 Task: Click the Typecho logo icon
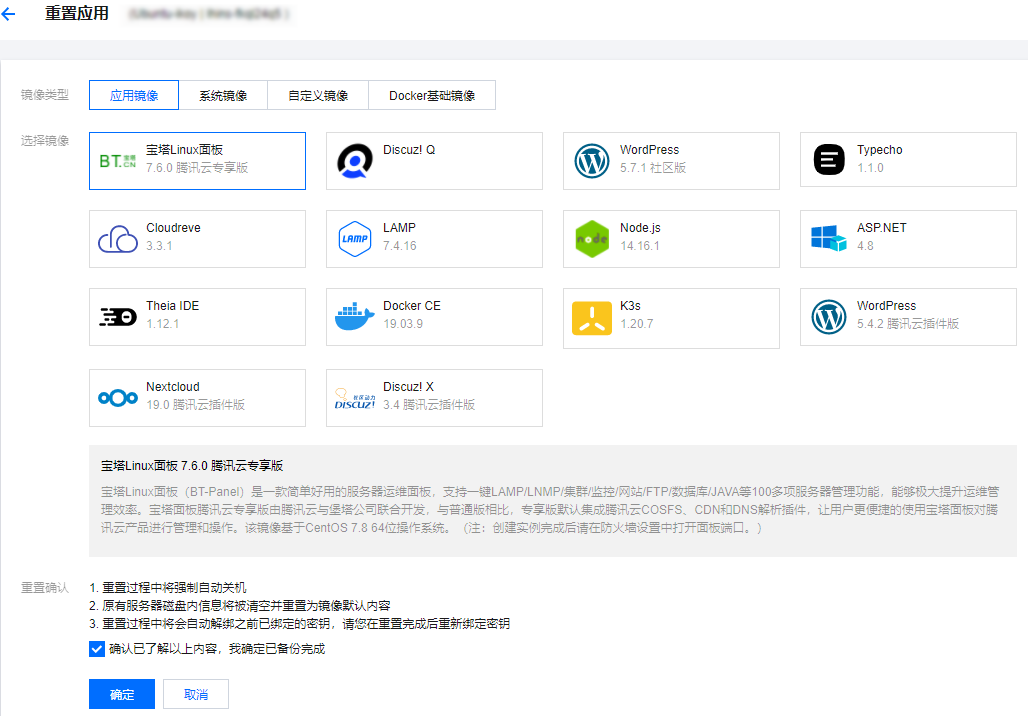tap(829, 159)
